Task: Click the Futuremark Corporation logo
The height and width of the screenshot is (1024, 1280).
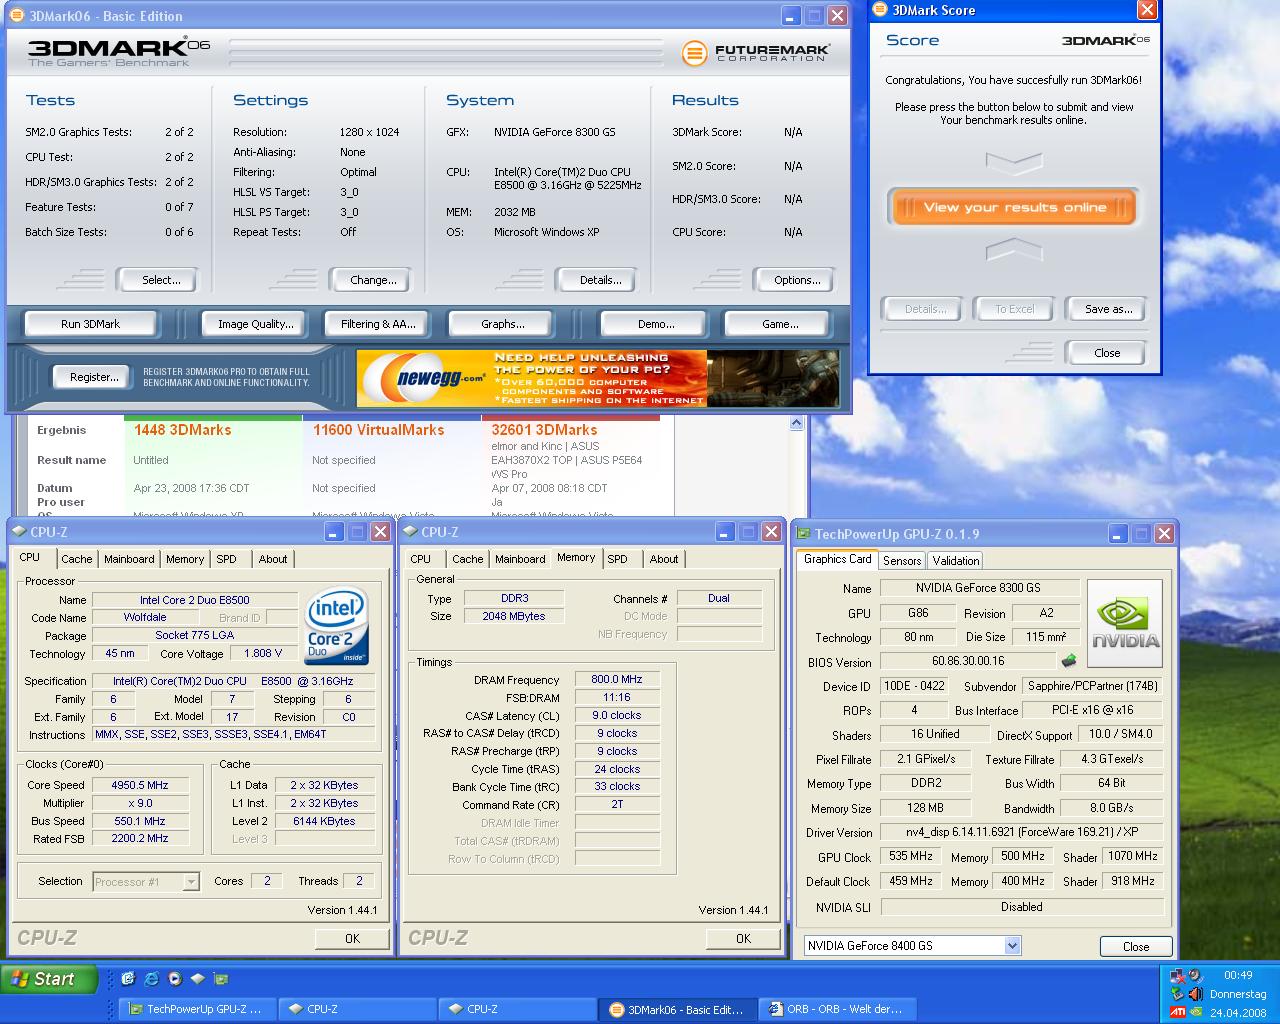Action: click(x=756, y=53)
